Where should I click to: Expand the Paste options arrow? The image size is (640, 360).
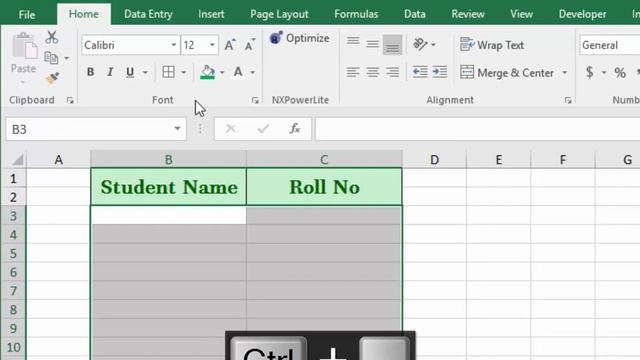click(x=23, y=83)
